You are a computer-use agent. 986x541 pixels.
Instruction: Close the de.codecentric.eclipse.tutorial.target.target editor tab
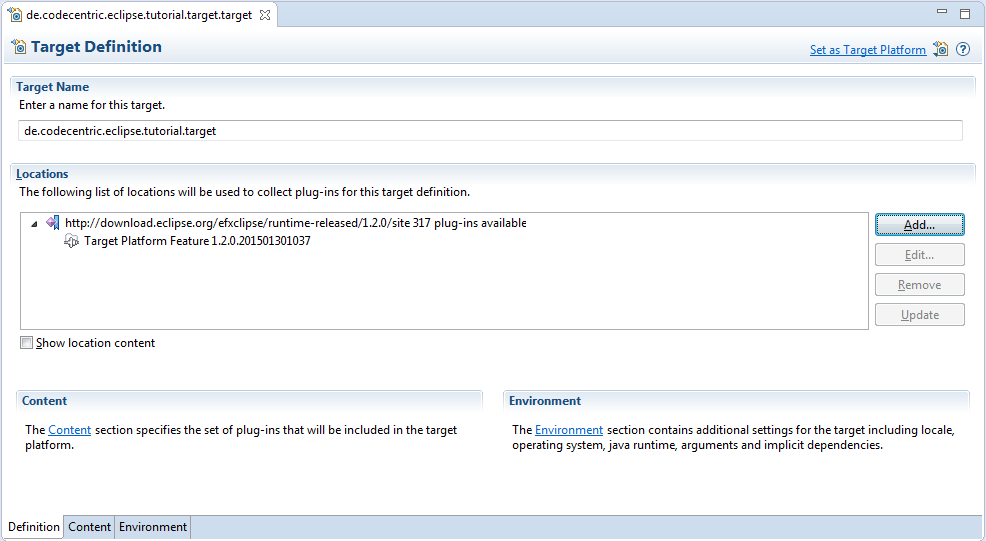266,15
